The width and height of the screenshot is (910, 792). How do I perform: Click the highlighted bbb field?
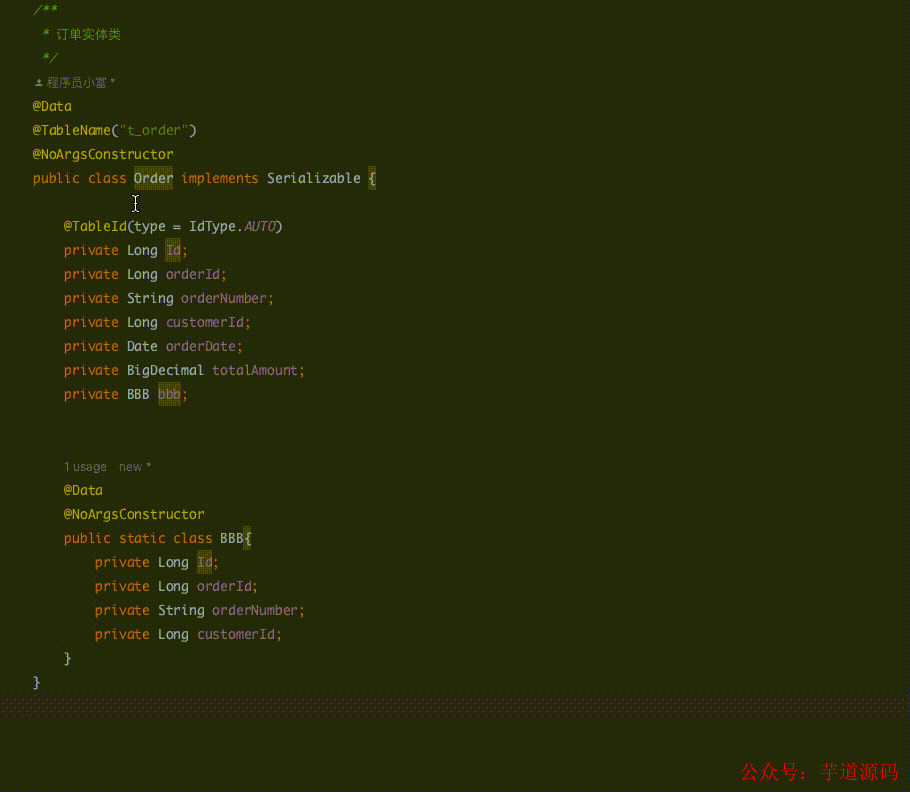pos(168,394)
